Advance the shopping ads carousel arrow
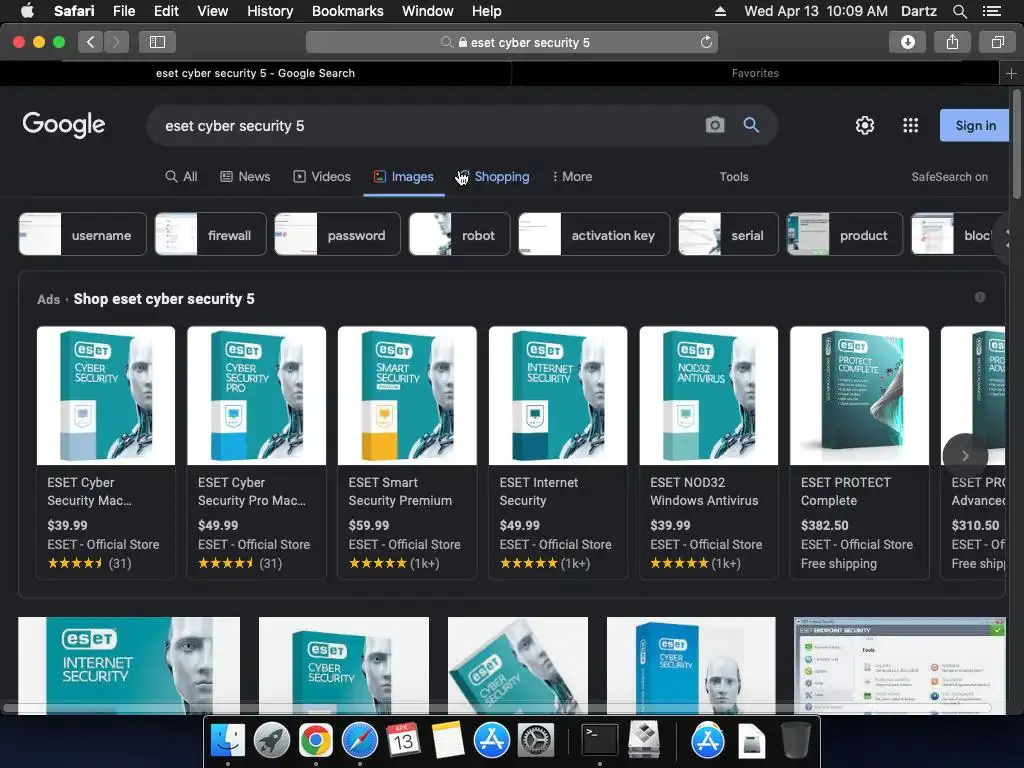This screenshot has height=768, width=1024. (x=965, y=456)
